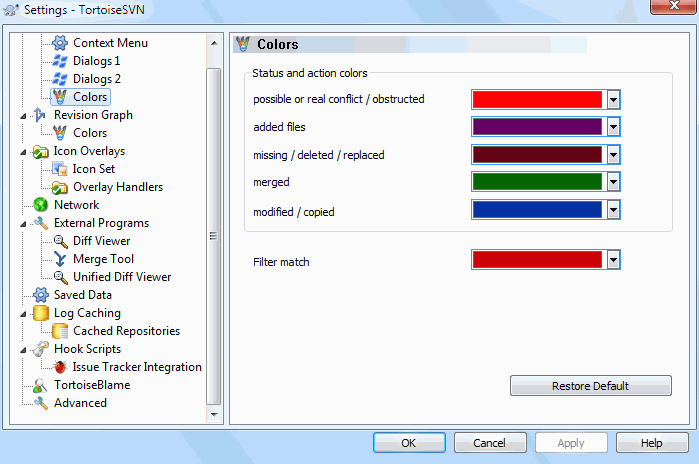Click the Icon Set icon
This screenshot has height=464, width=699.
coord(60,169)
